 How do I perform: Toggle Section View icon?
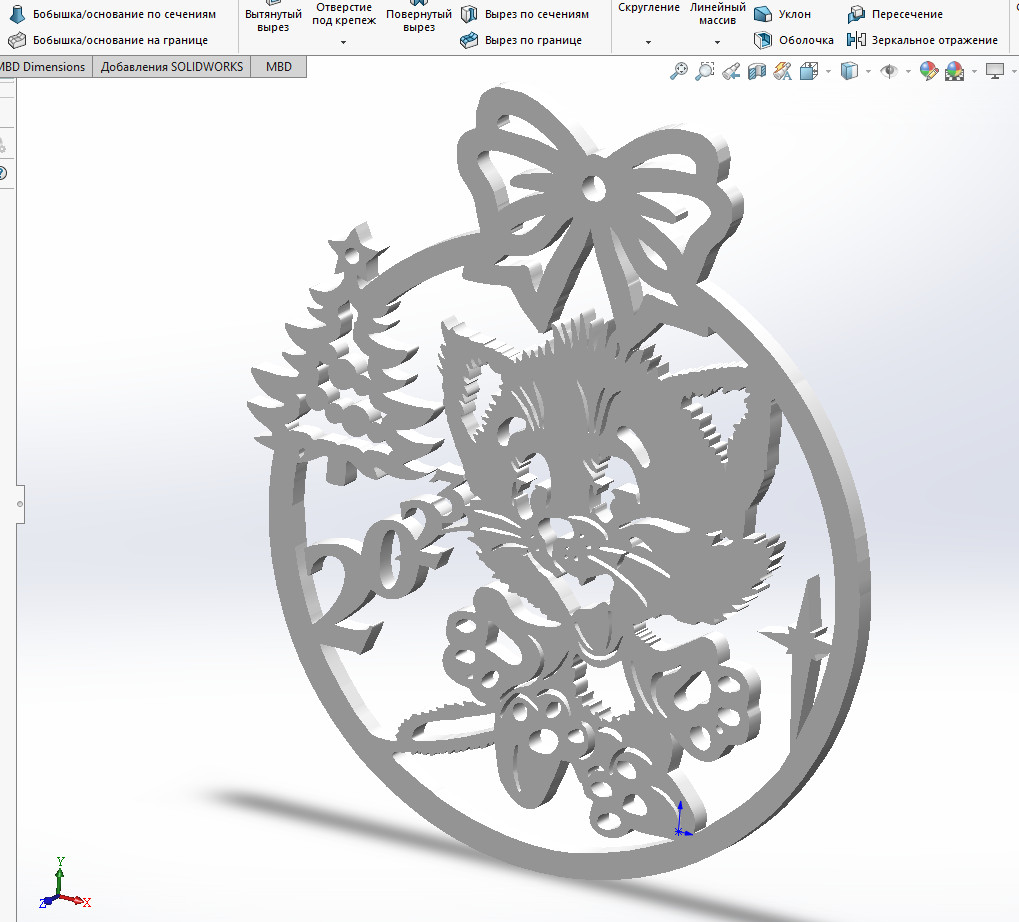(x=756, y=70)
